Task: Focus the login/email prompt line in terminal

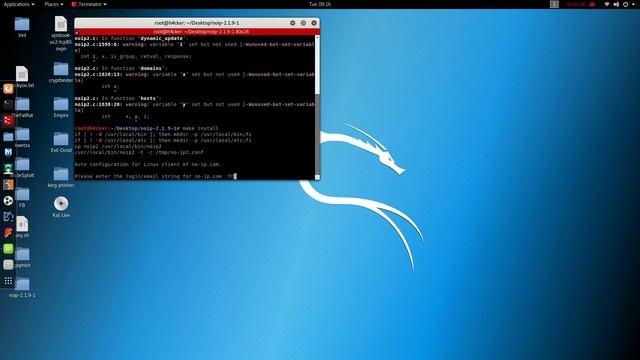Action: pos(155,176)
